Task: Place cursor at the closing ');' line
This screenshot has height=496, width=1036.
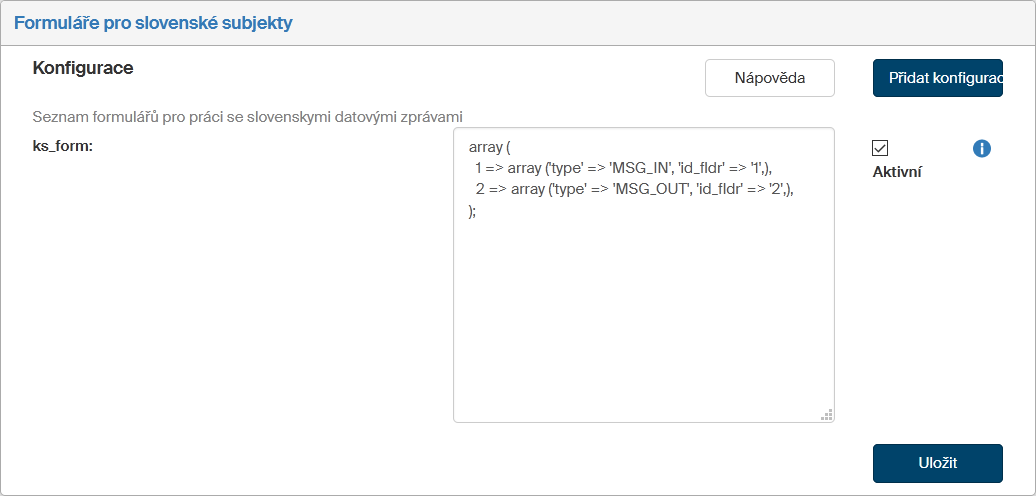Action: [473, 210]
